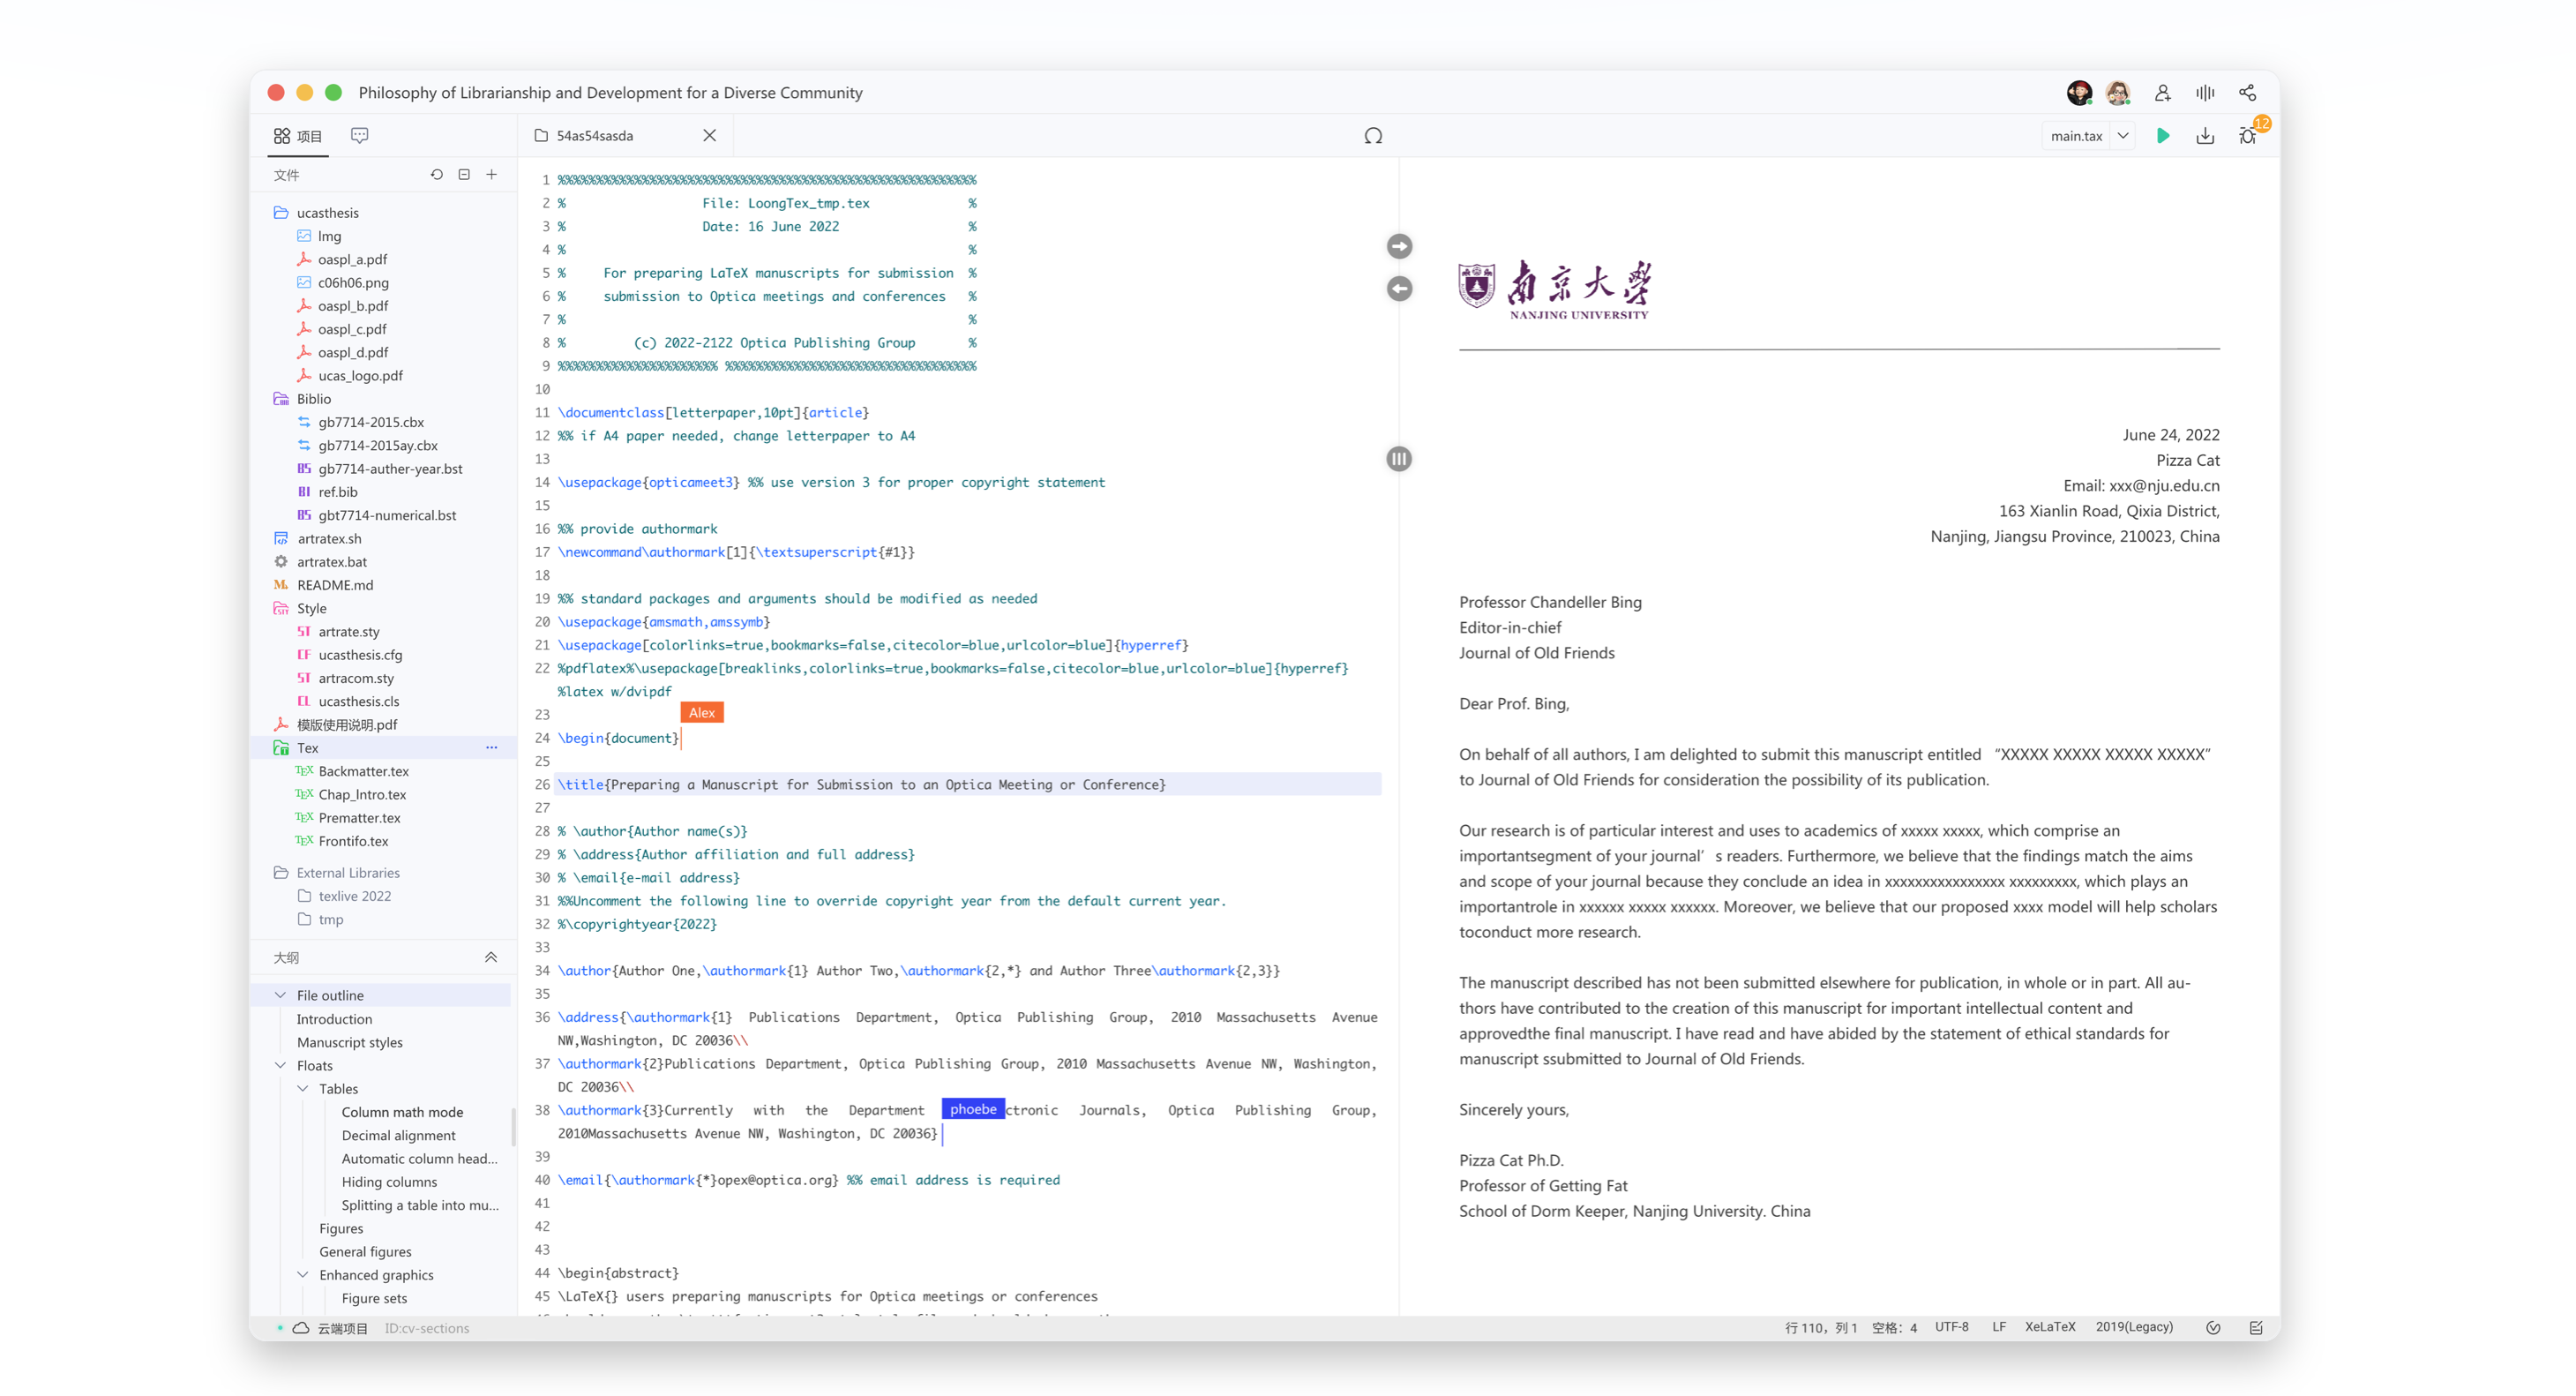This screenshot has width=2576, height=1396.
Task: Toggle the pause divider button
Action: click(1399, 459)
